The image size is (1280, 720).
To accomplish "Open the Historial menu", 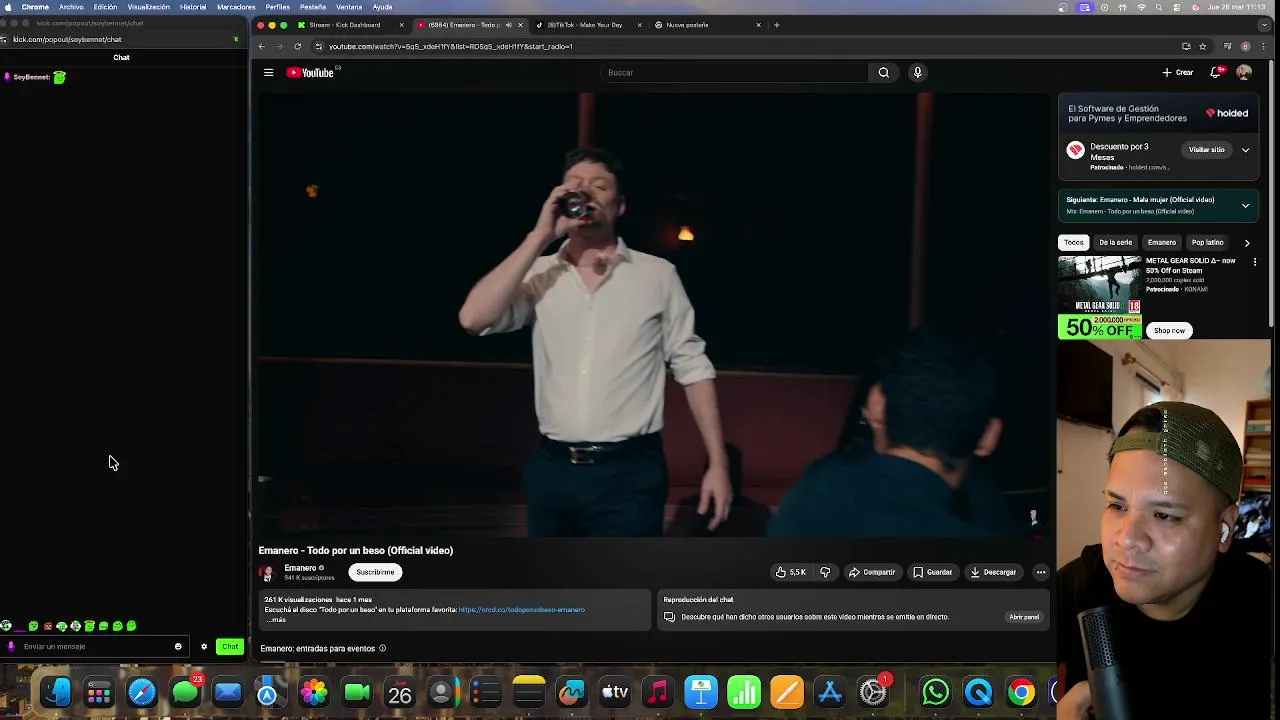I will [x=193, y=7].
